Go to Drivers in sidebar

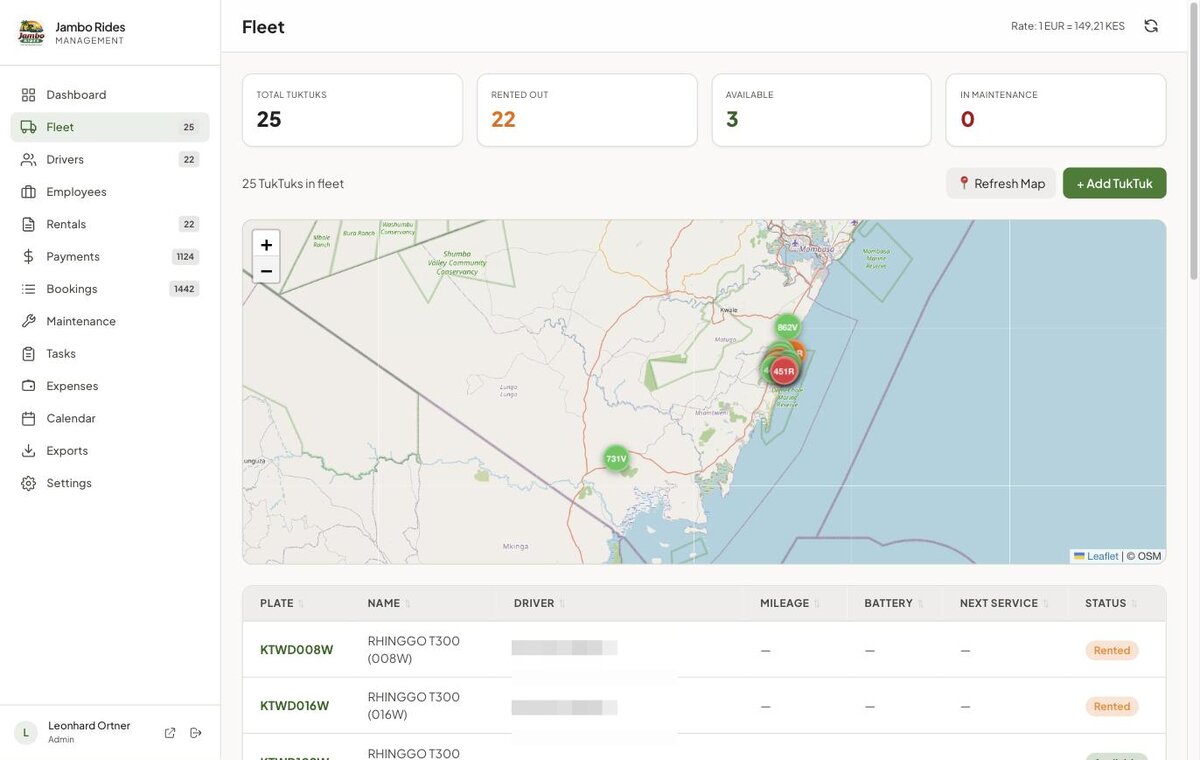(110, 159)
